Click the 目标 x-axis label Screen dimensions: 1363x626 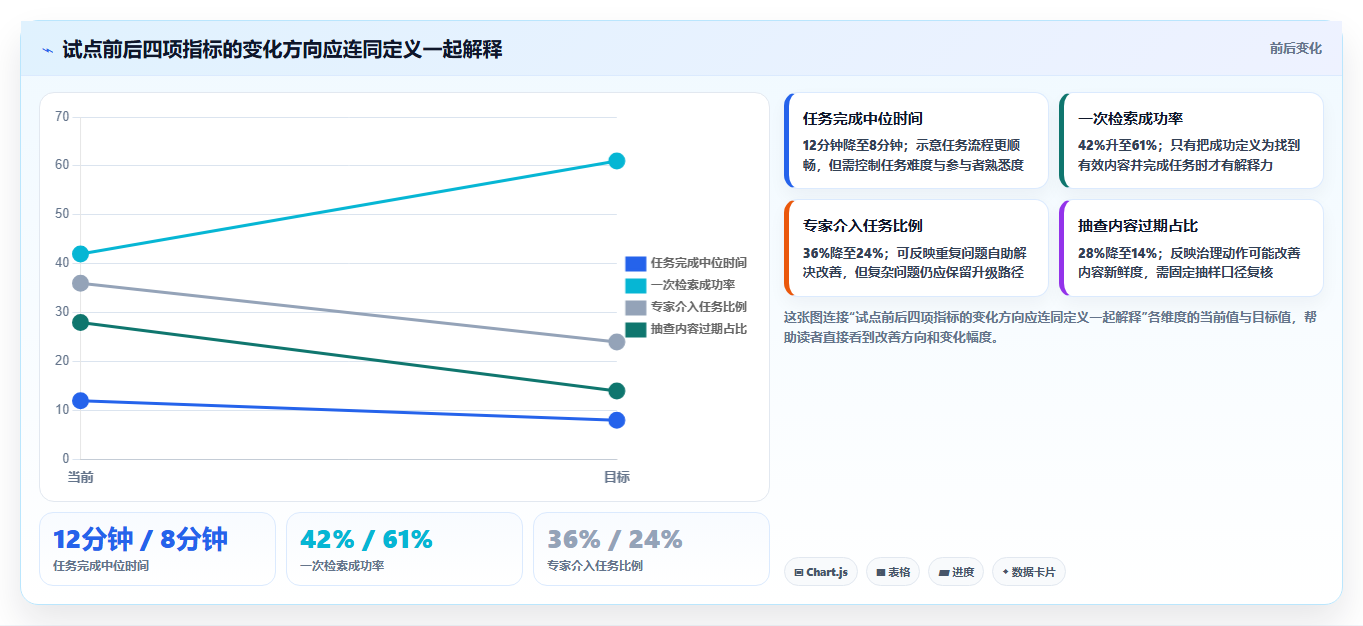(x=617, y=477)
